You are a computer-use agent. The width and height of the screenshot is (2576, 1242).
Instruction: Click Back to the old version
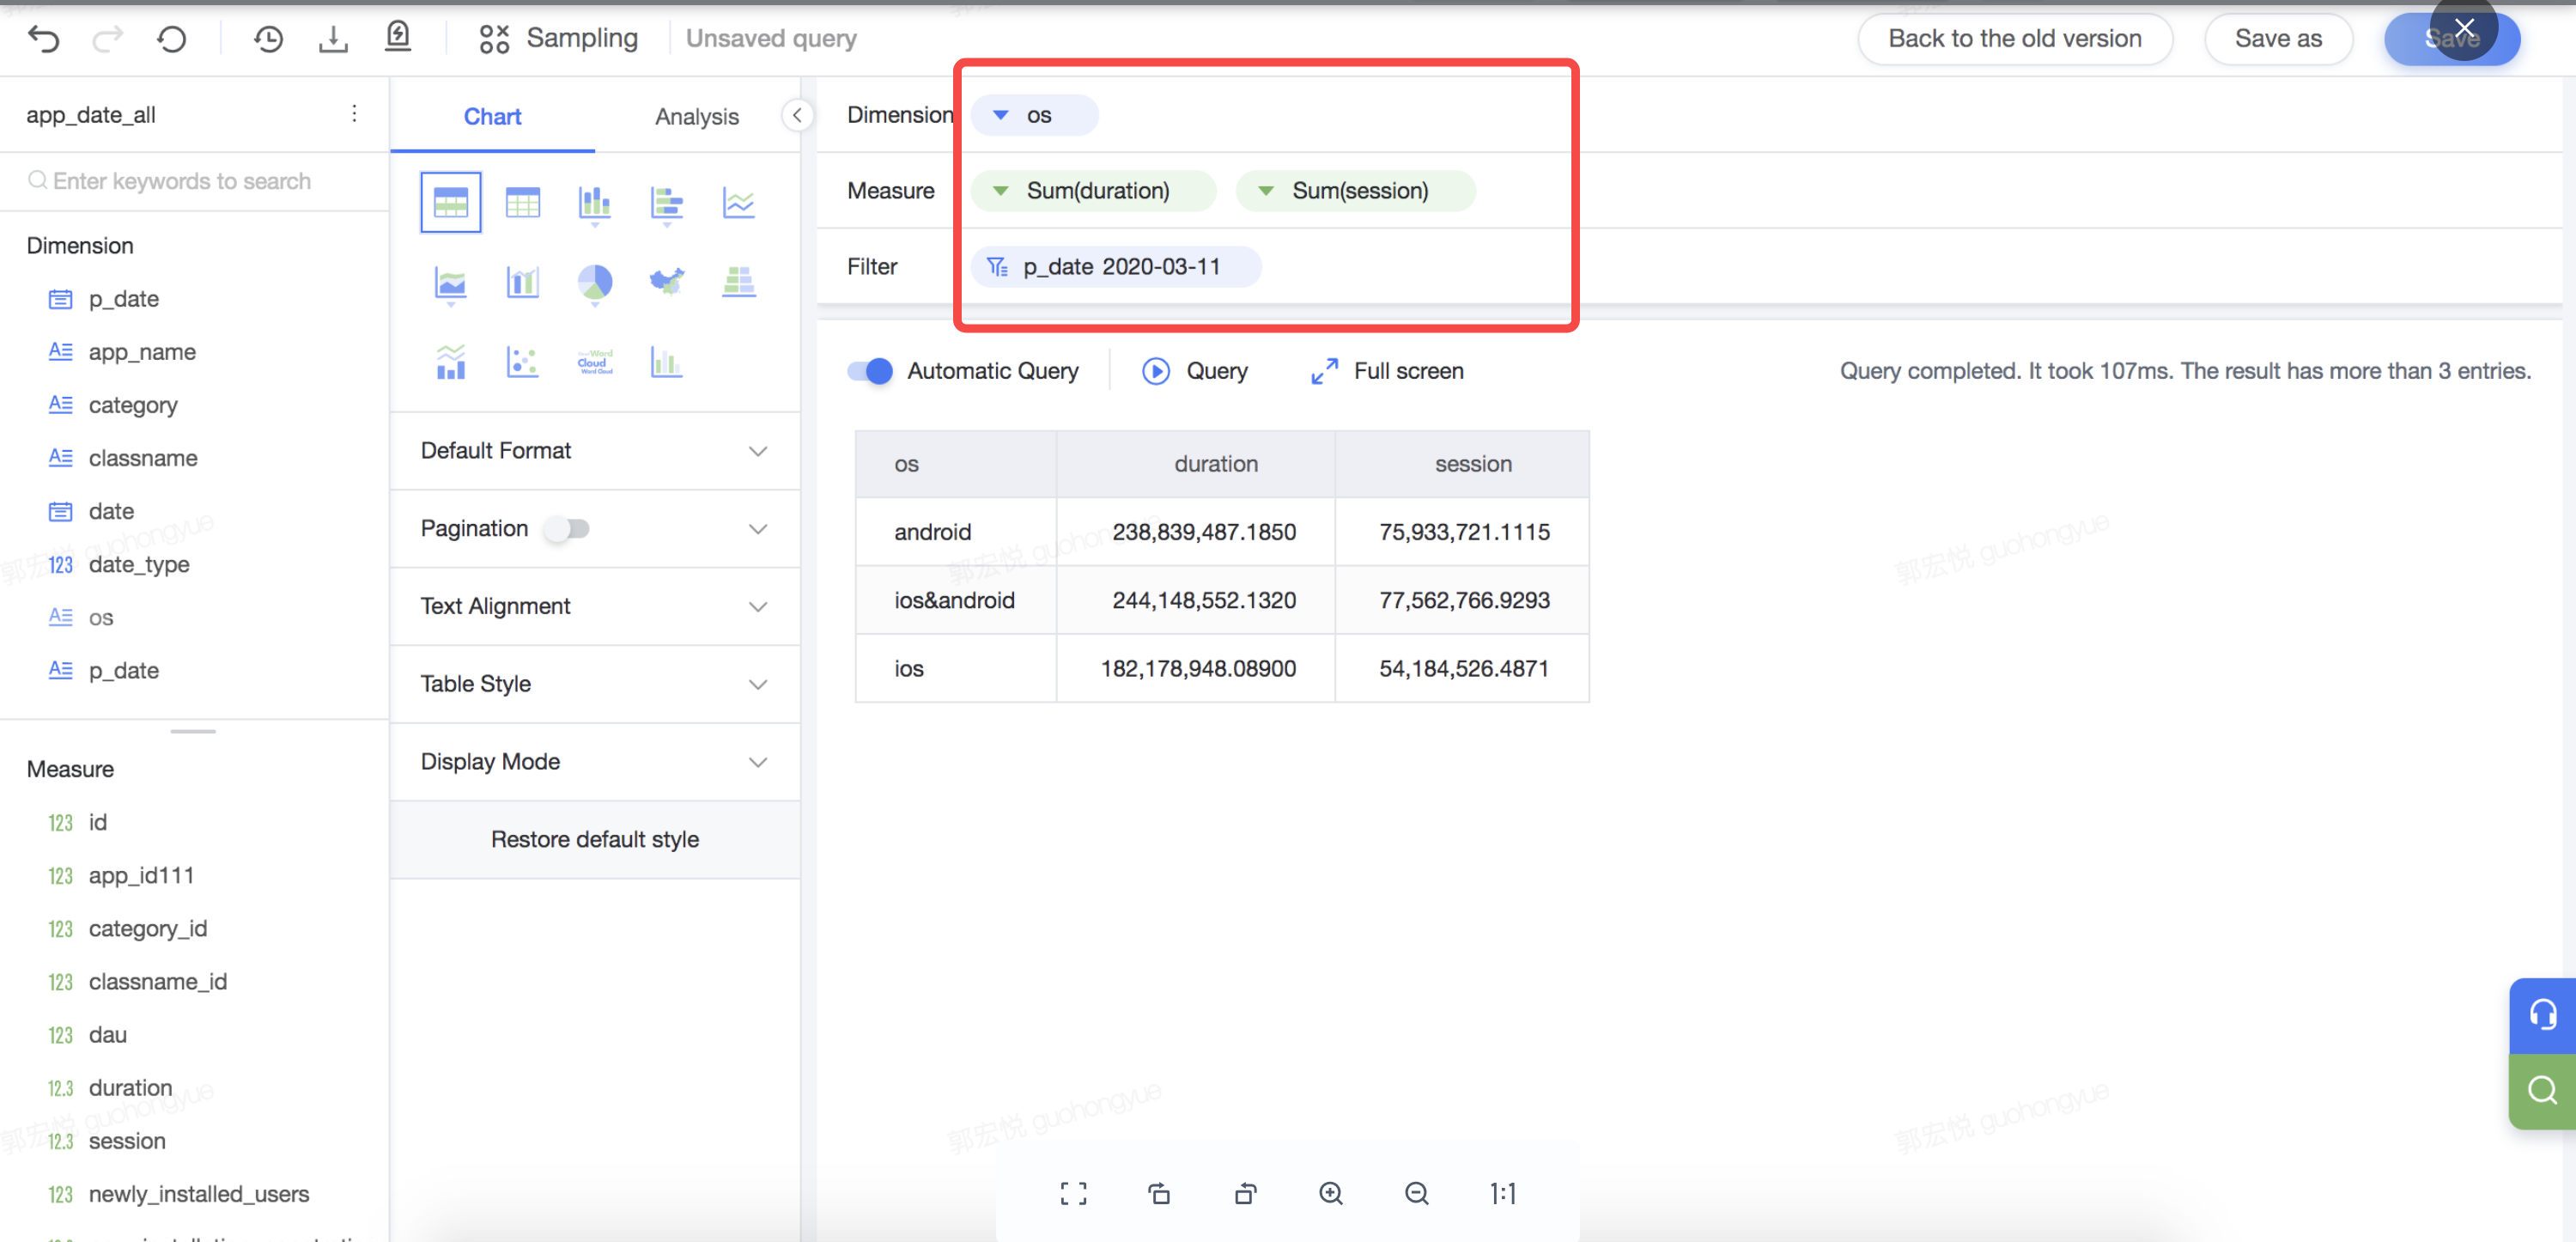2015,38
